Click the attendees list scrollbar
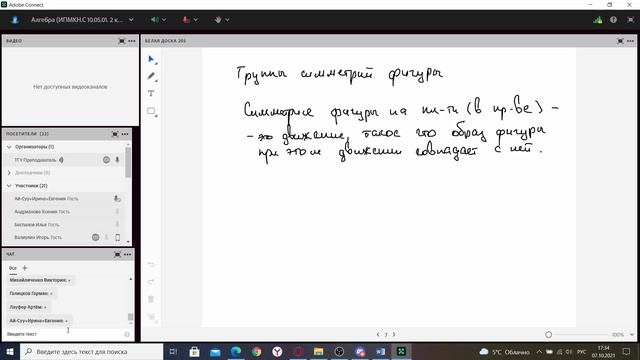This screenshot has width=640, height=360. (128, 162)
